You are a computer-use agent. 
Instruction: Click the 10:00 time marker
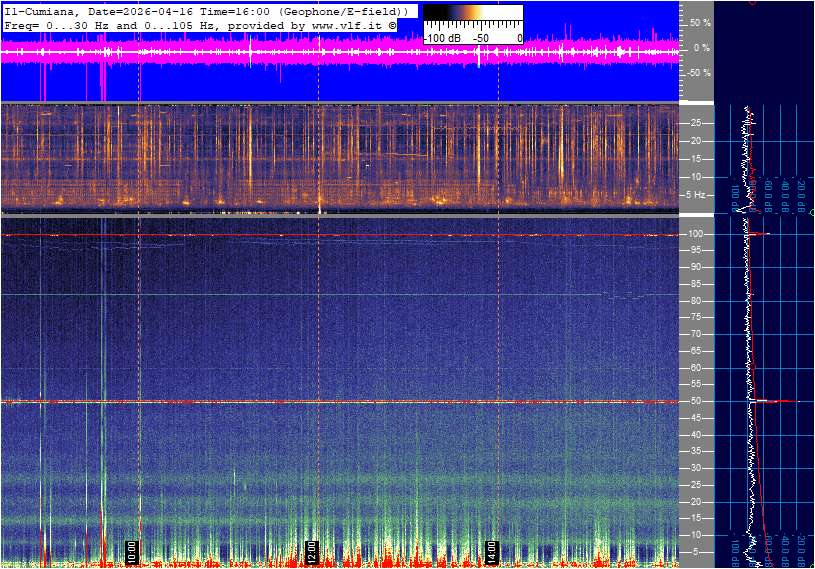[132, 552]
